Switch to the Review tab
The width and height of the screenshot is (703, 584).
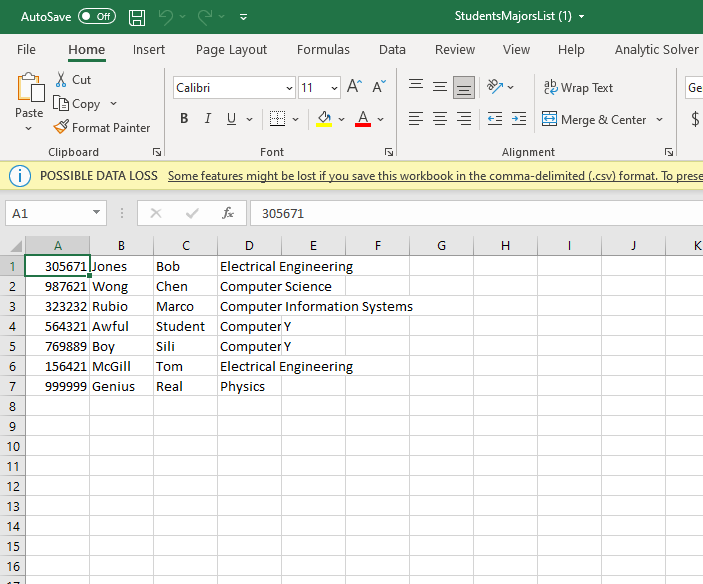pos(455,49)
